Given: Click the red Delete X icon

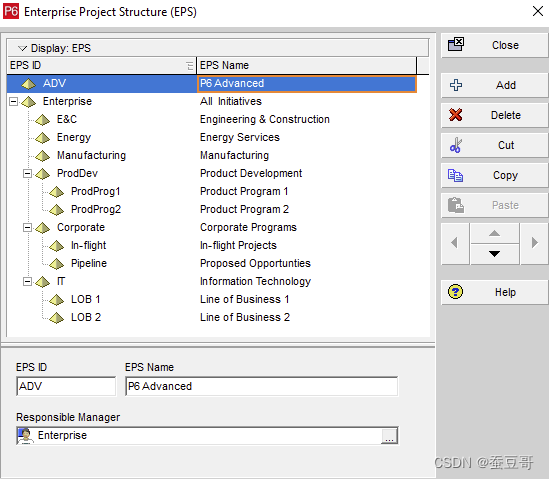Looking at the screenshot, I should point(456,115).
